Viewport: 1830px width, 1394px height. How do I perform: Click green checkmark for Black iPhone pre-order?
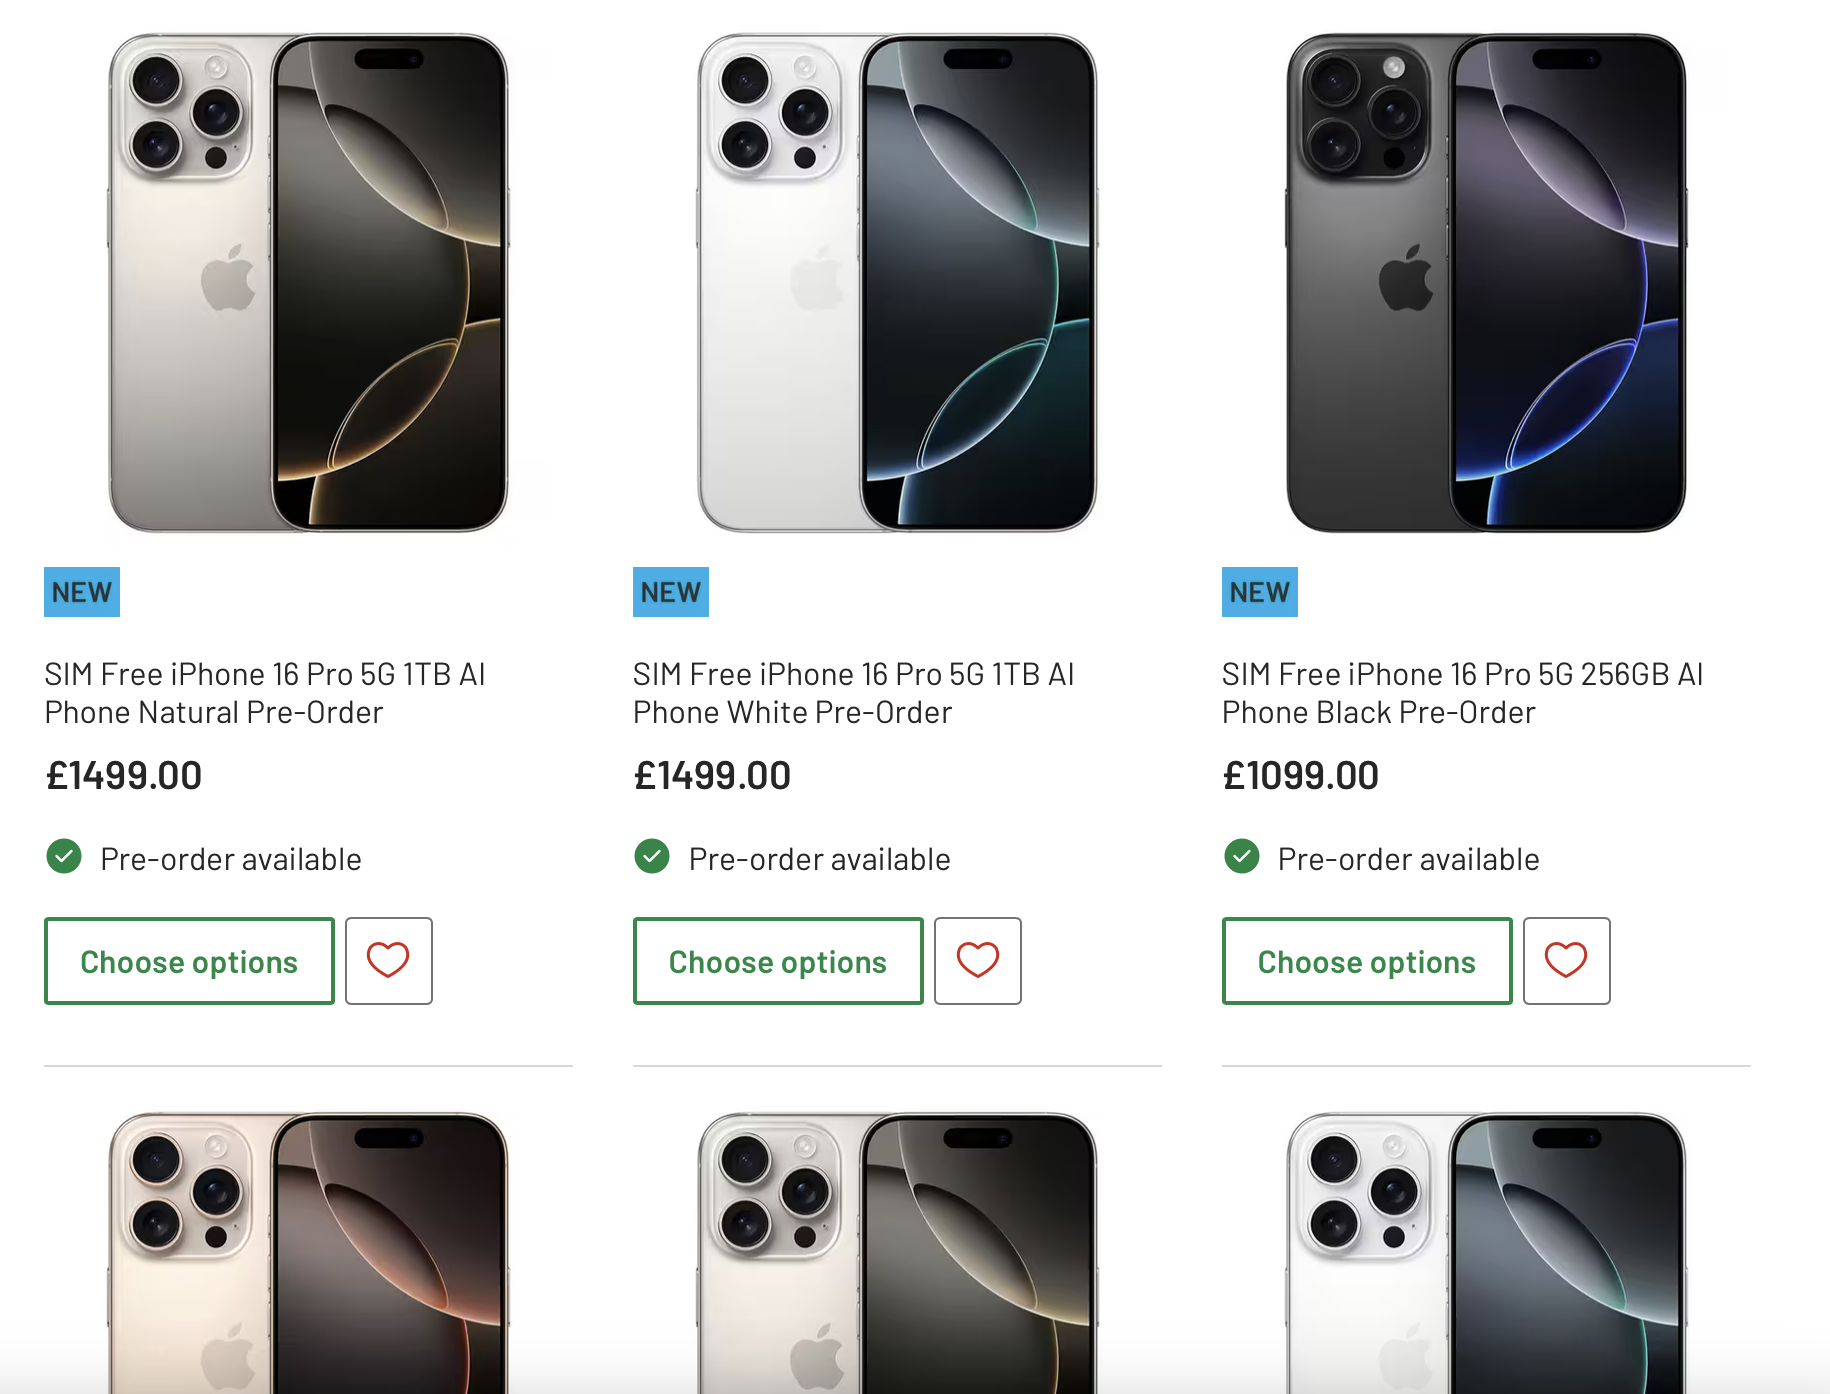click(x=1241, y=857)
